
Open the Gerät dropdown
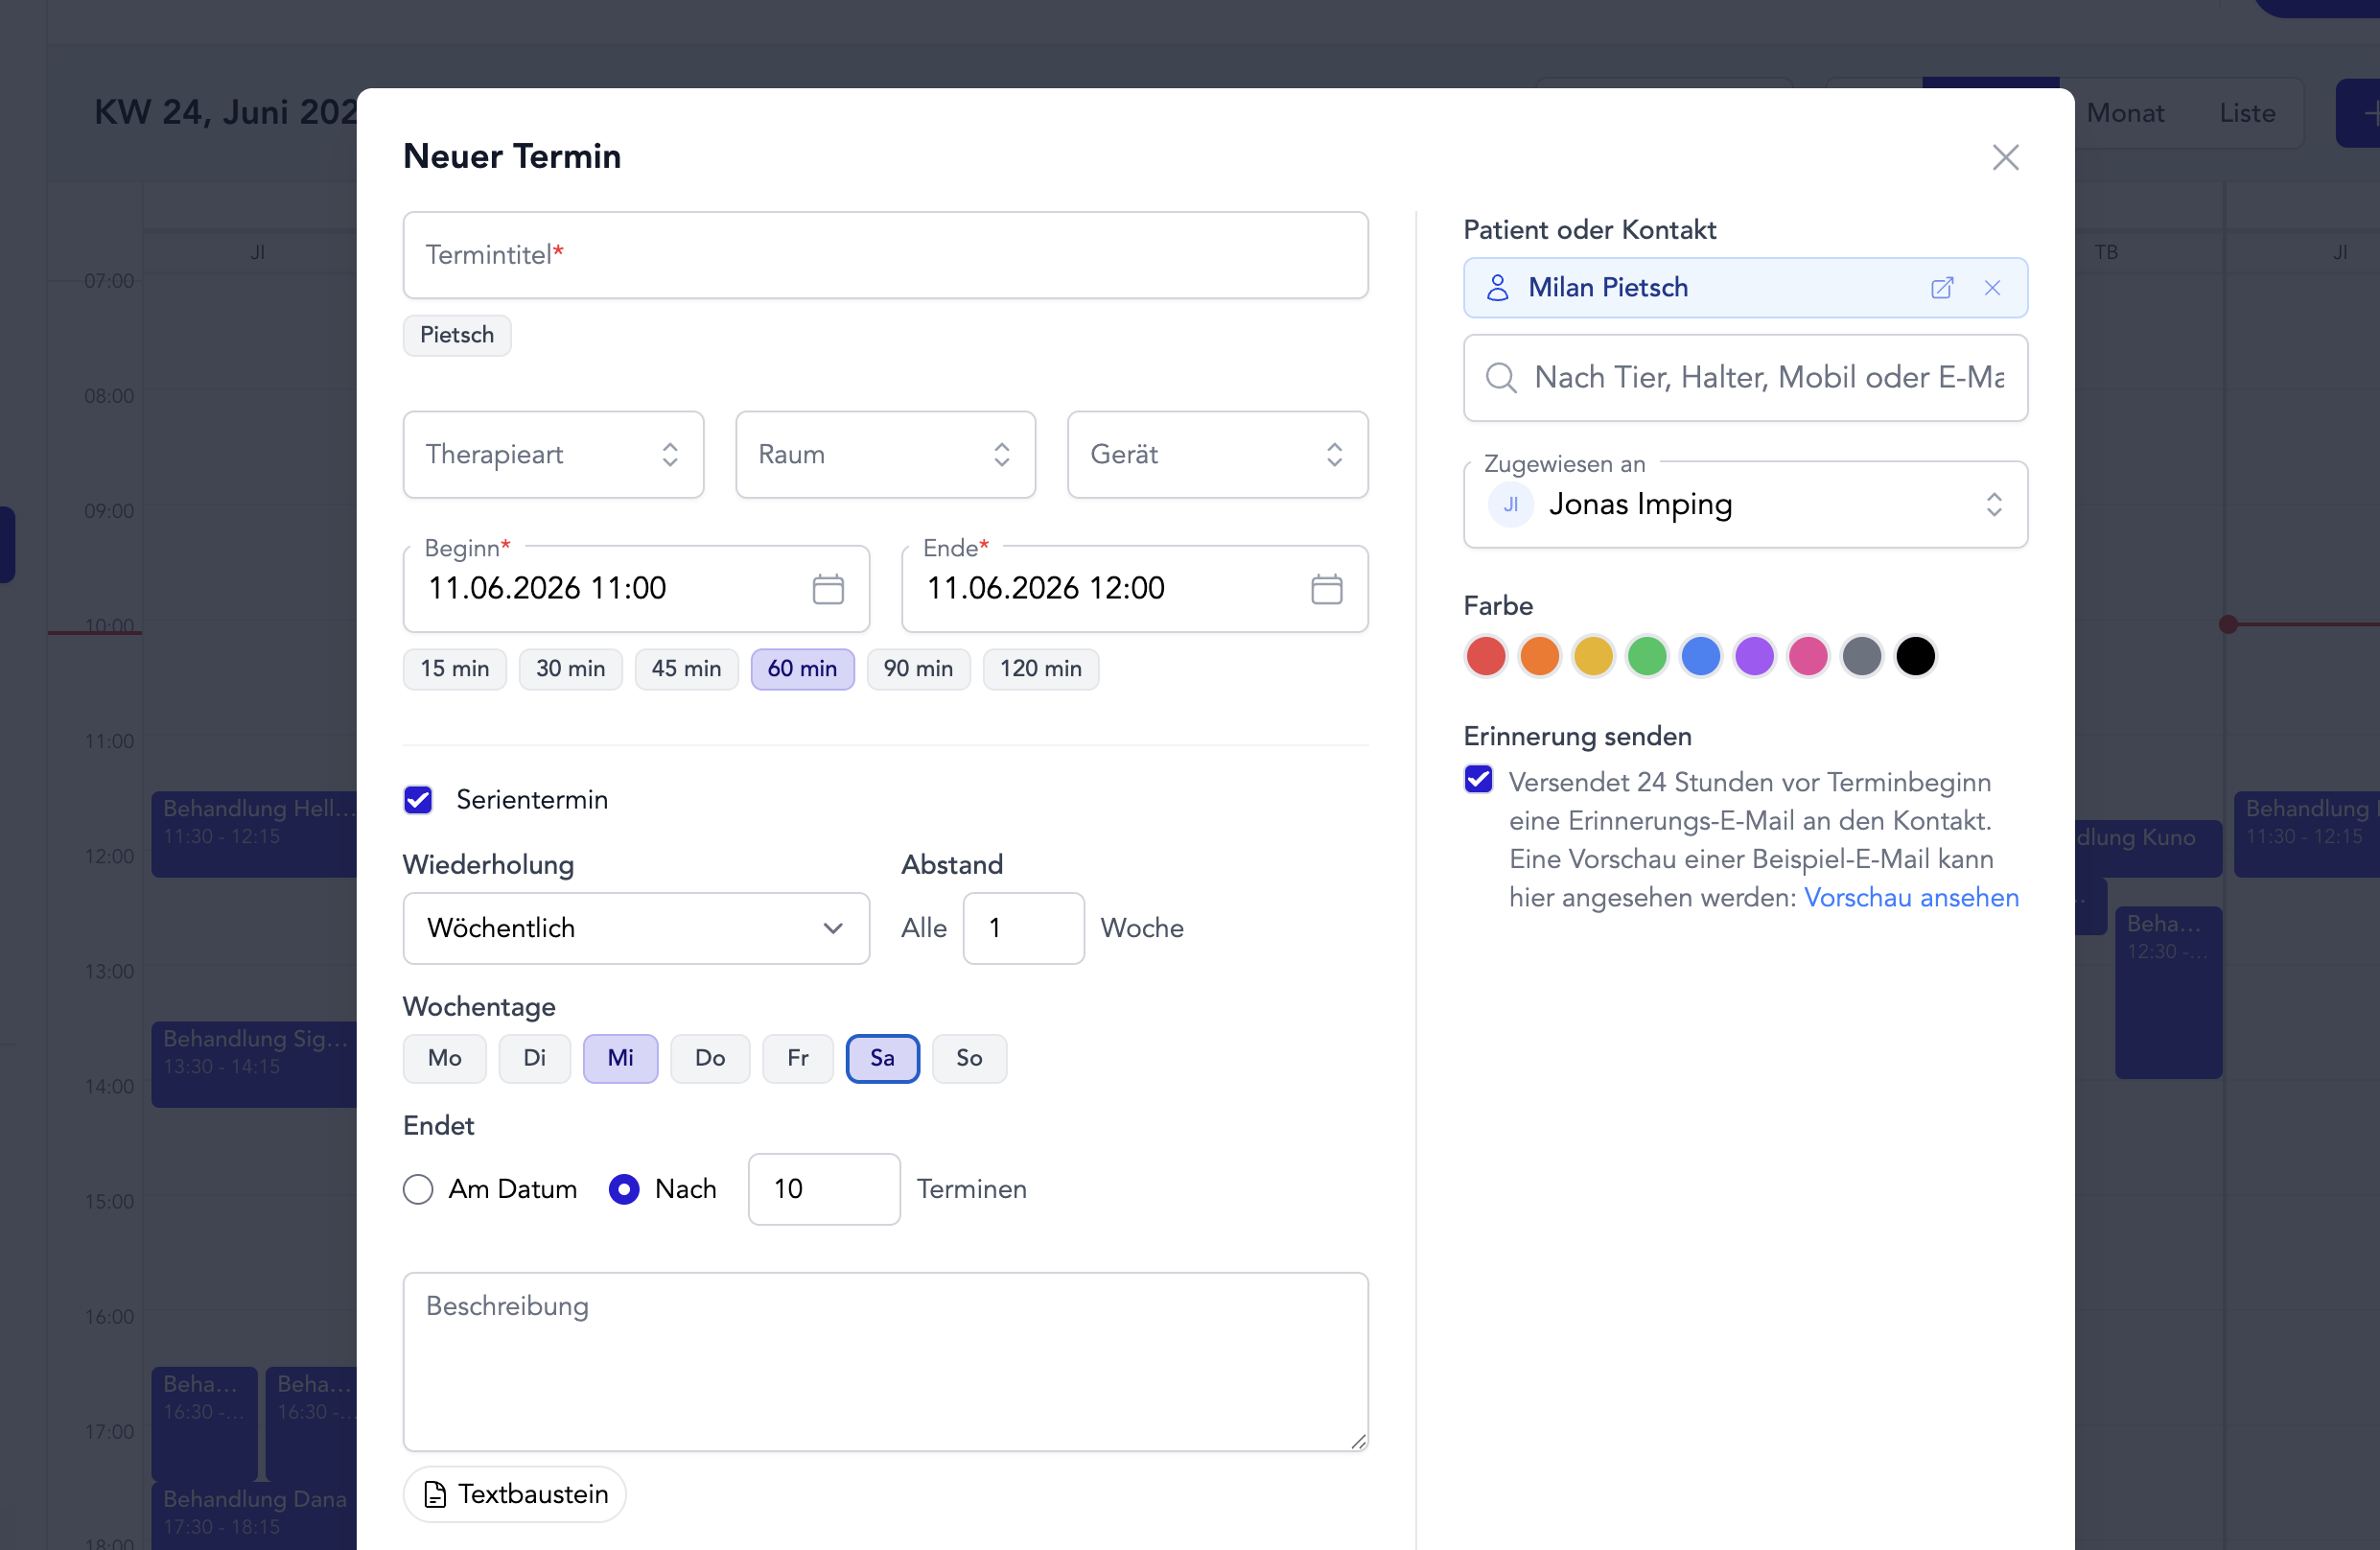(1217, 455)
